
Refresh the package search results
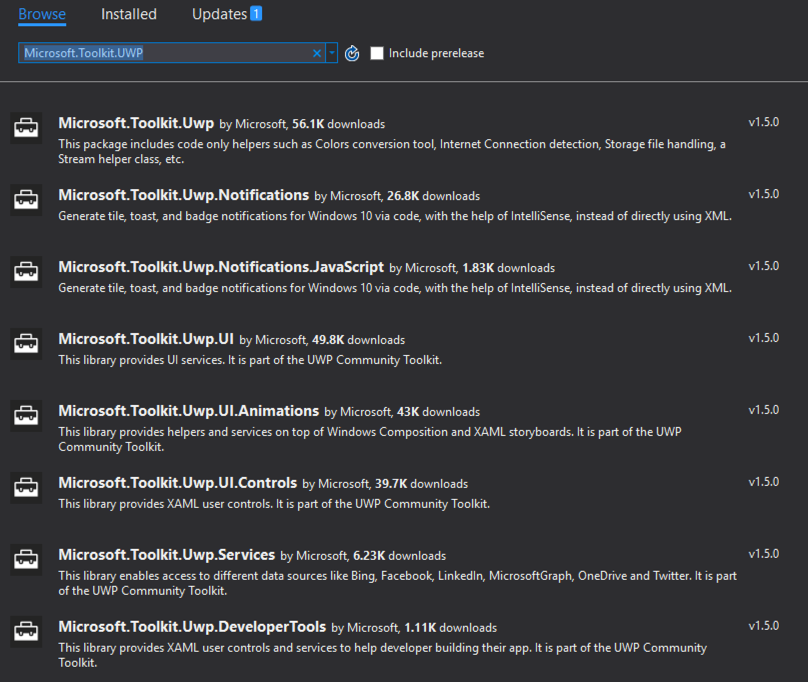click(351, 53)
